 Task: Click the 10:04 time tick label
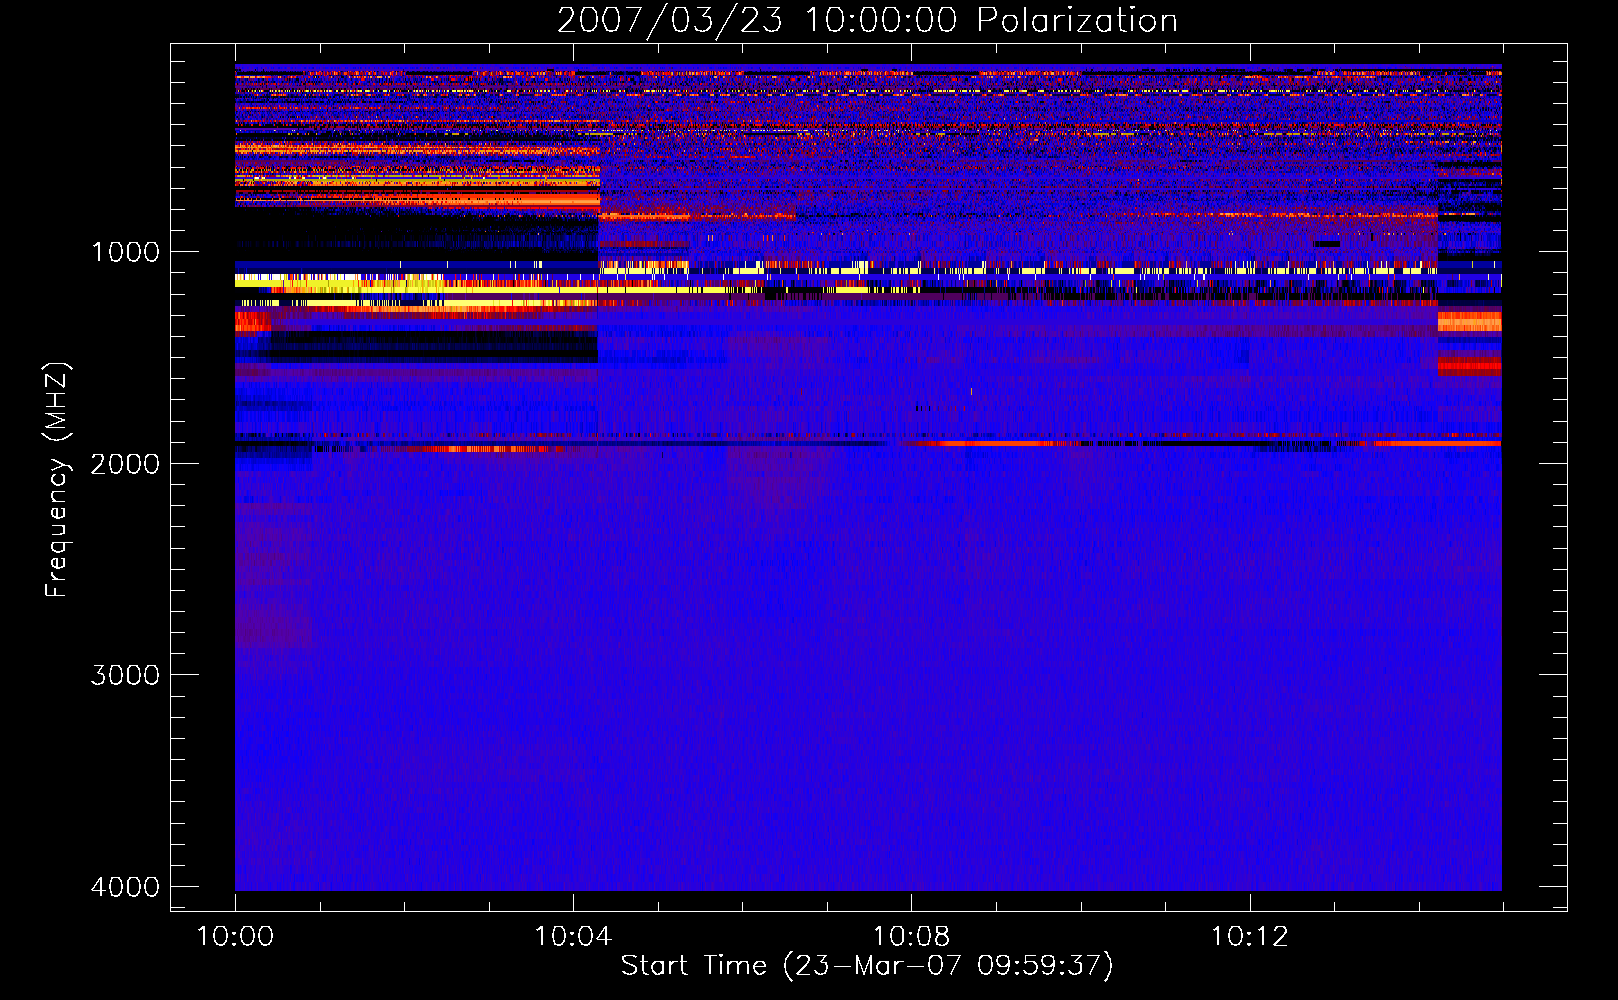click(573, 937)
